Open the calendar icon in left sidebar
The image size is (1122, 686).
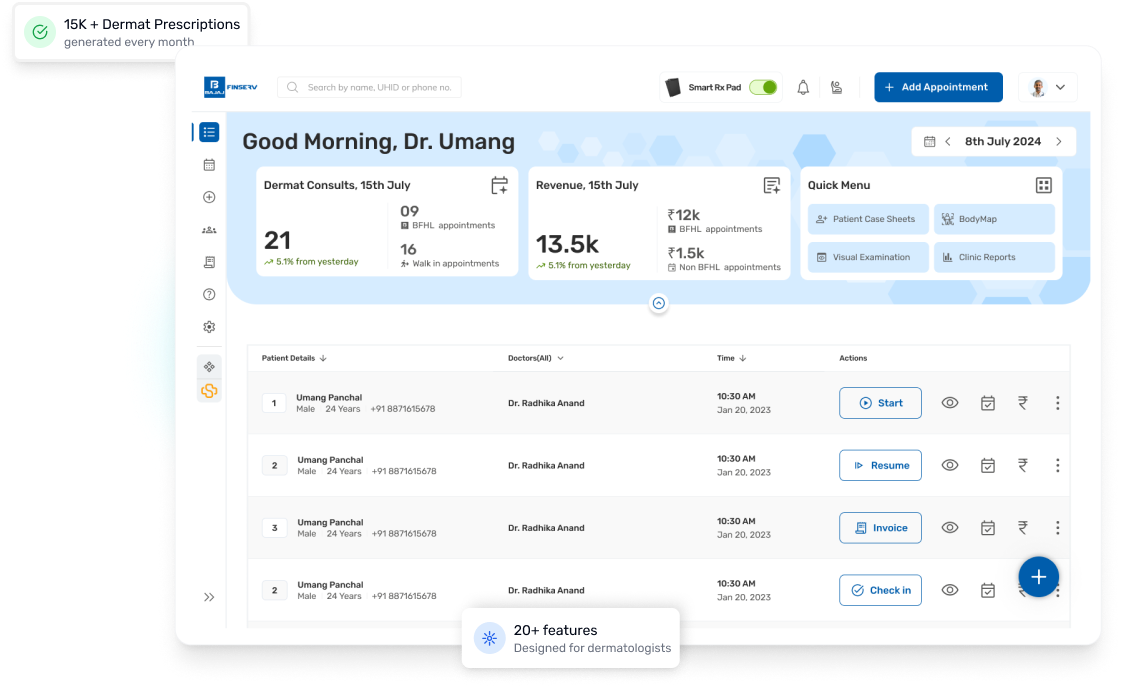209,165
